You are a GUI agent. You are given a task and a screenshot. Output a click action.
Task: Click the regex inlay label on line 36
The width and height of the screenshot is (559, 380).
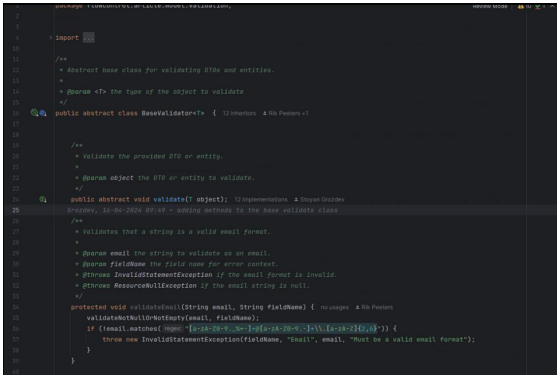[173, 329]
